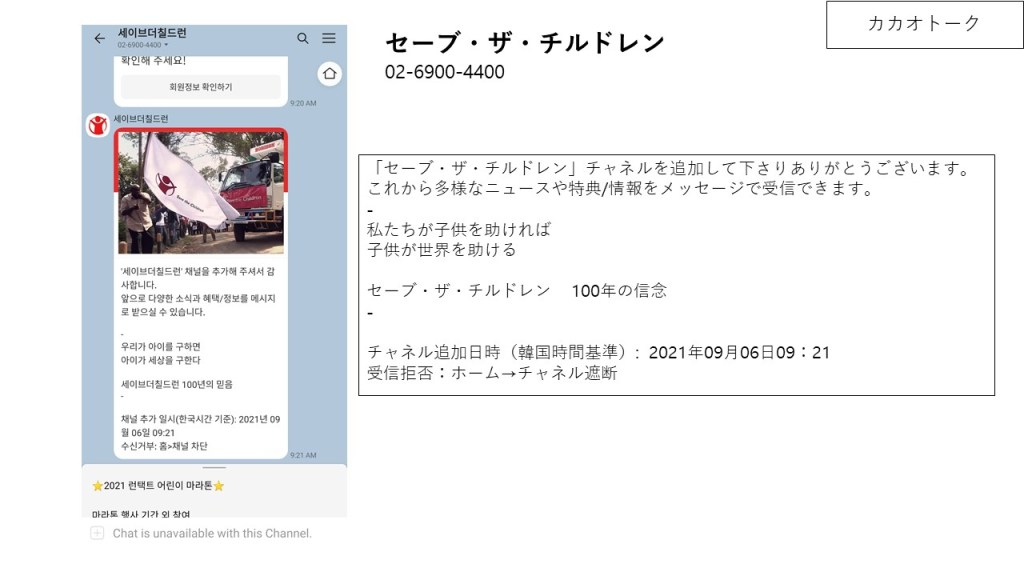The image size is (1024, 576).
Task: Tap the round home icon button
Action: point(330,74)
